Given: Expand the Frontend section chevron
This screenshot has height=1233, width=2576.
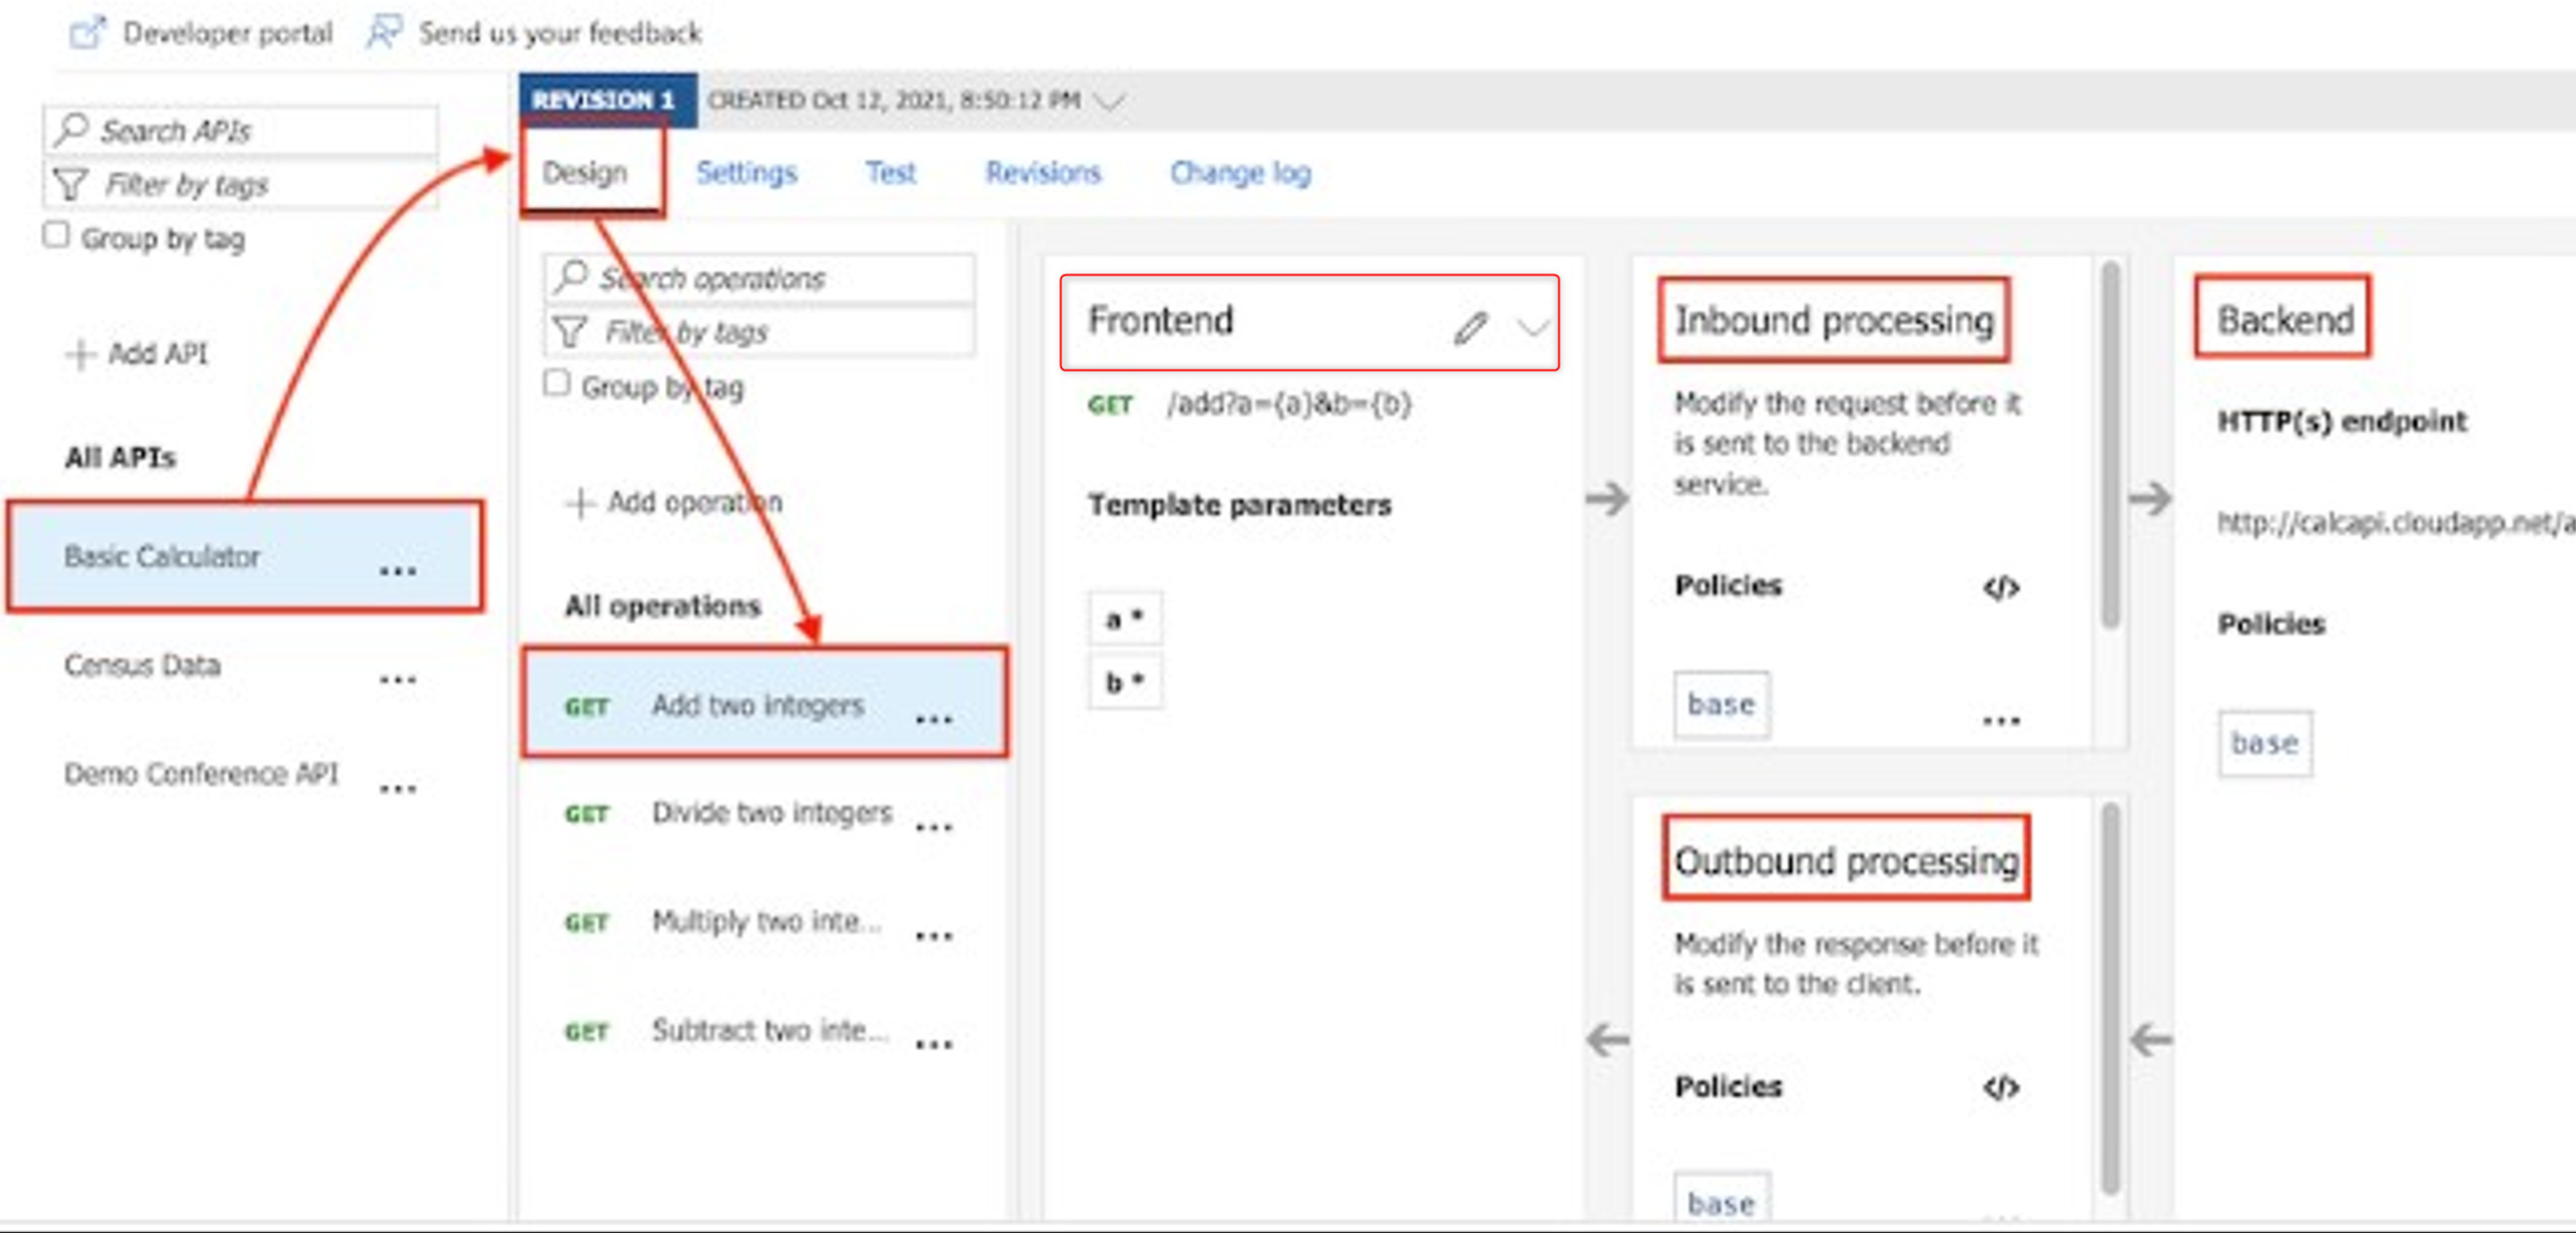Looking at the screenshot, I should point(1531,327).
